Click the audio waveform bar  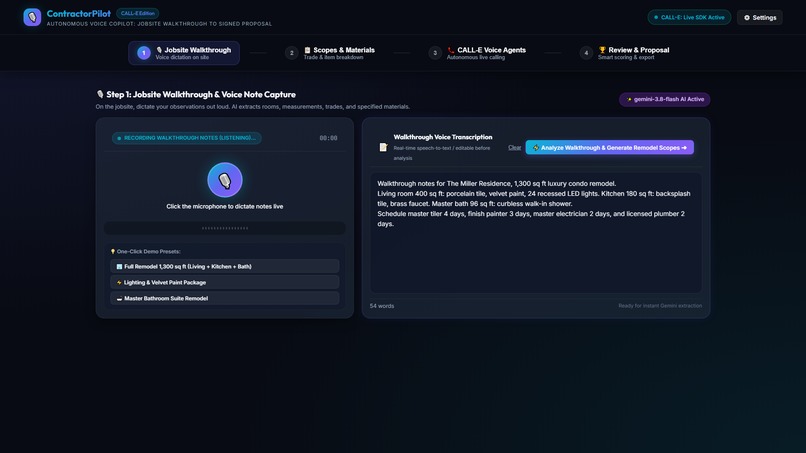click(x=225, y=228)
